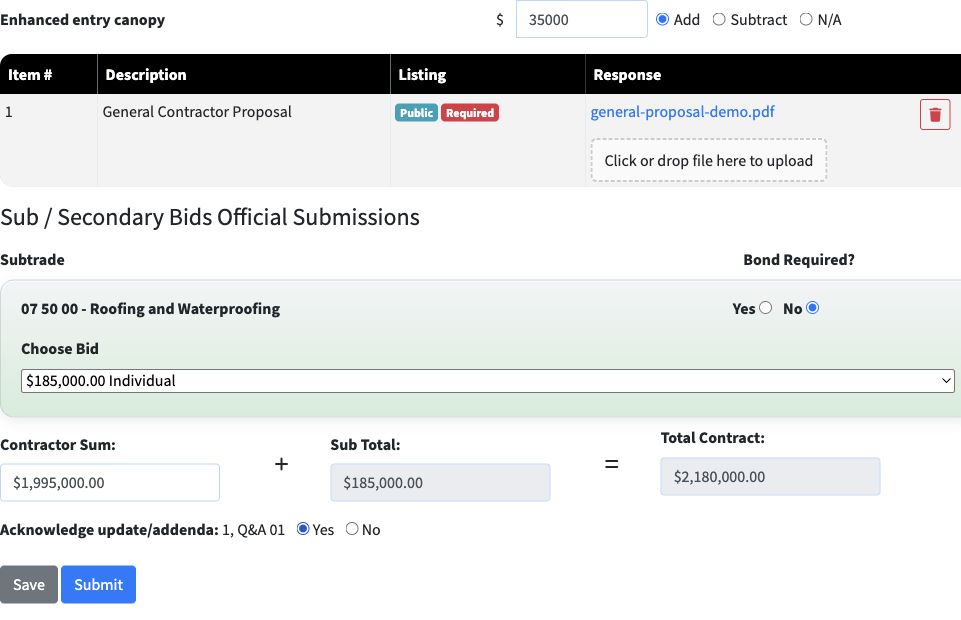Click the Submit button
Image resolution: width=961 pixels, height=620 pixels.
98,584
